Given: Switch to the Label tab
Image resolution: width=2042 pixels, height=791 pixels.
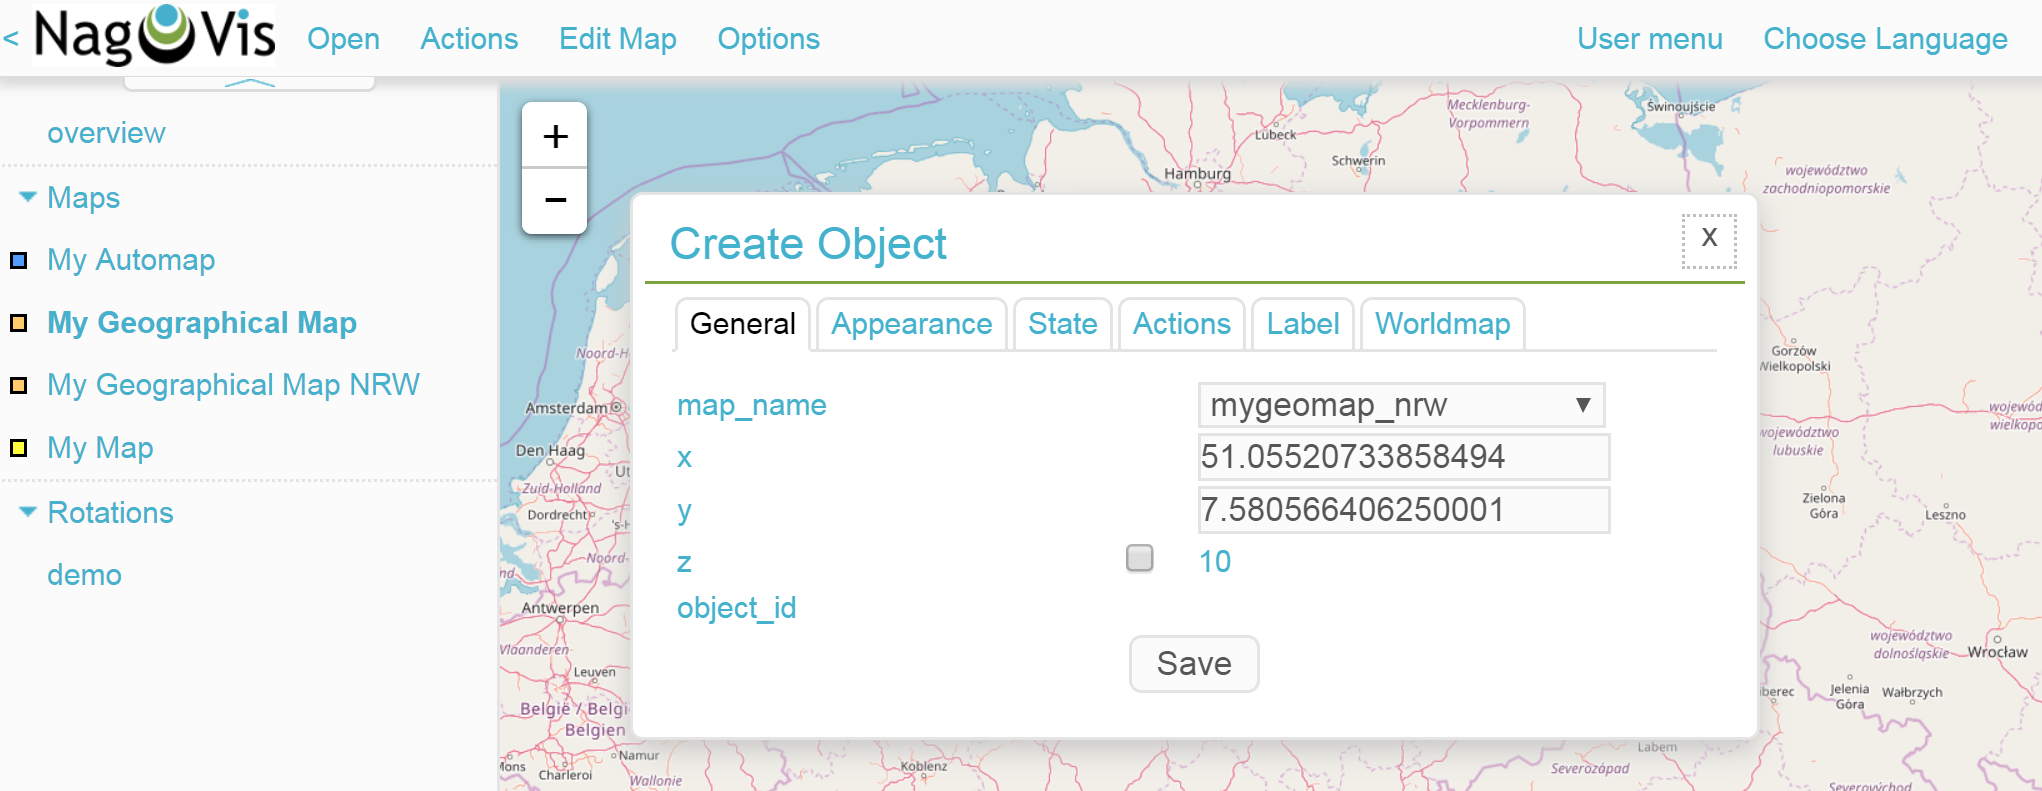Looking at the screenshot, I should 1302,324.
